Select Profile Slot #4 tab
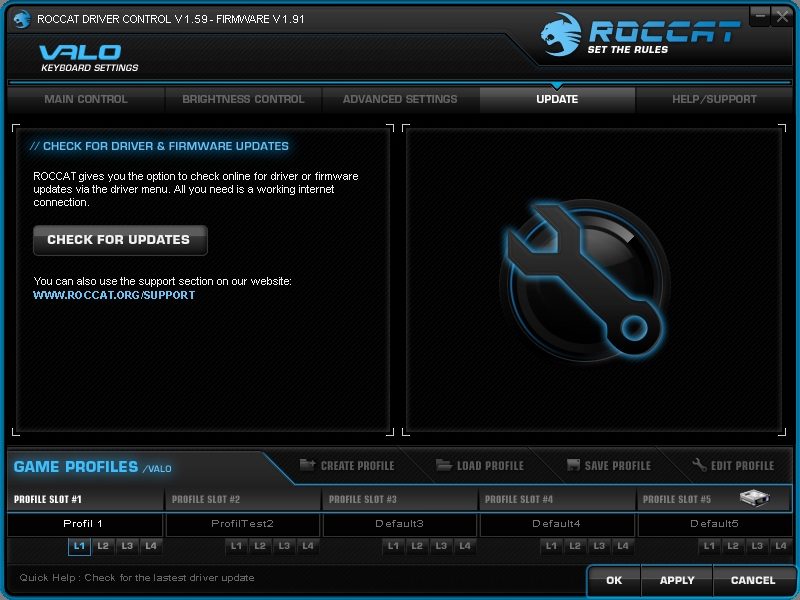This screenshot has height=600, width=800. [x=557, y=499]
